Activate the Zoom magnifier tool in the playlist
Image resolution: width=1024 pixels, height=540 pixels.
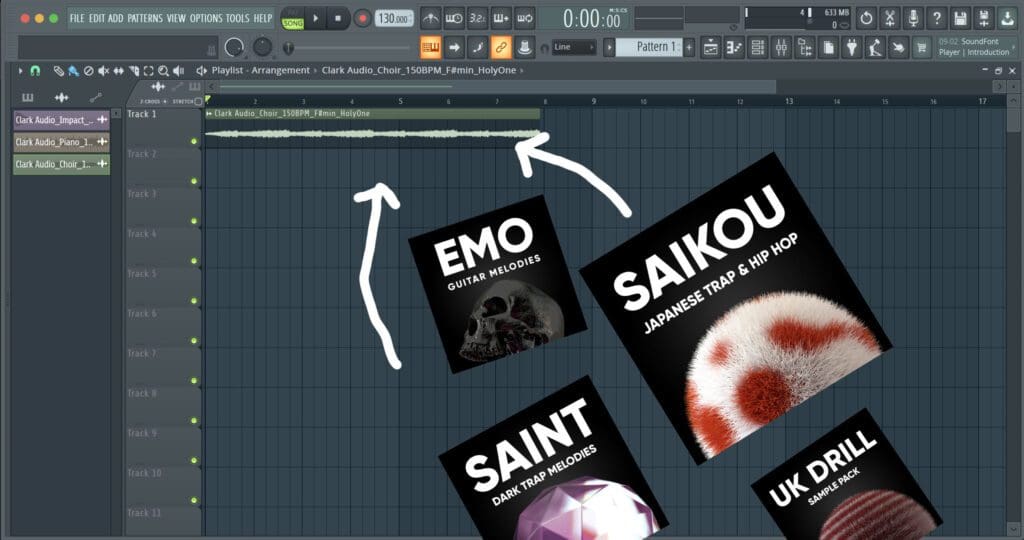[163, 71]
